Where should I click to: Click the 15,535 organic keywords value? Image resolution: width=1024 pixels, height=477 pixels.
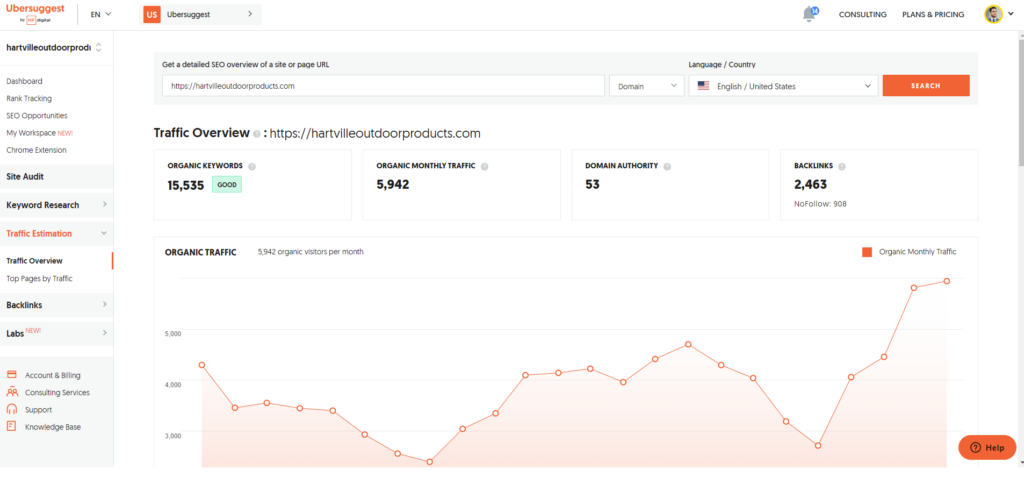[x=186, y=185]
